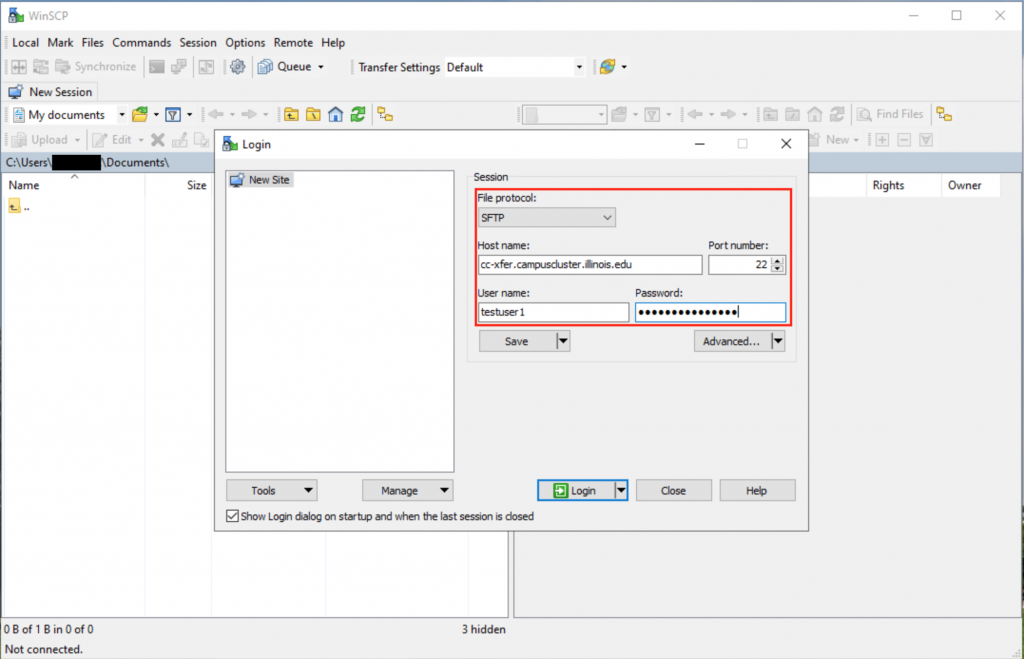Image resolution: width=1024 pixels, height=659 pixels.
Task: Select New Site in the sites list
Action: [x=261, y=180]
